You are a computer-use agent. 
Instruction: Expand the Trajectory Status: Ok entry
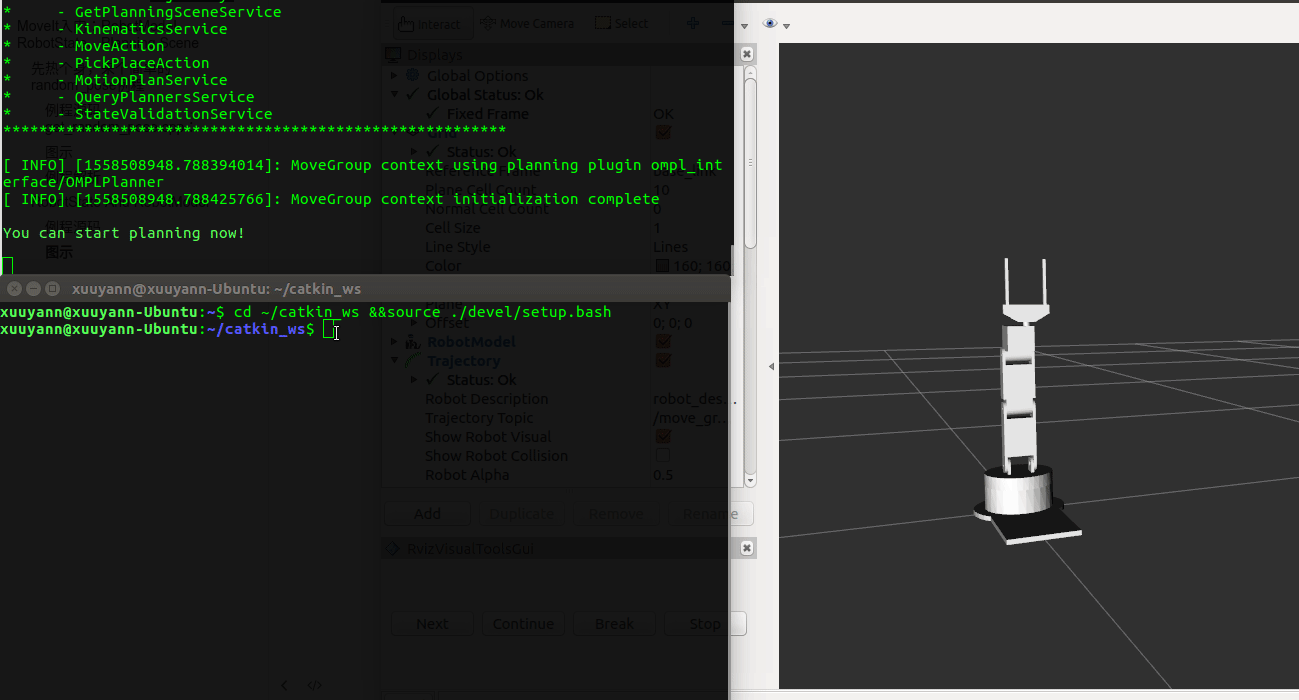[x=413, y=379]
